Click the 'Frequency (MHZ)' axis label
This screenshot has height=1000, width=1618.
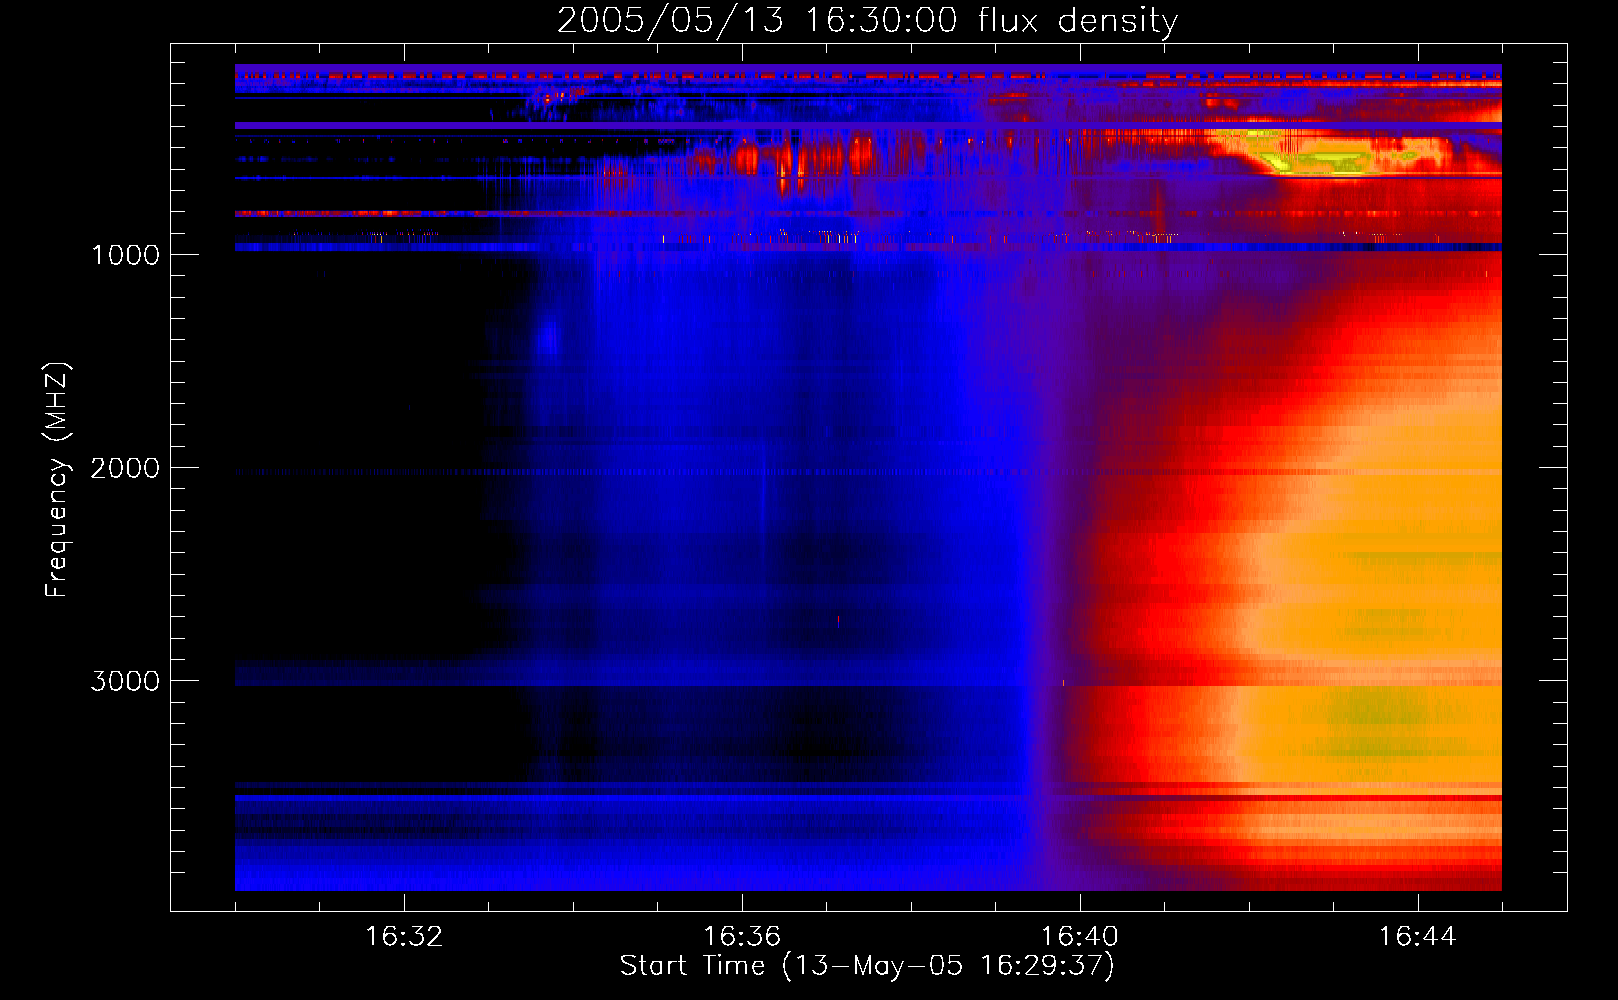click(57, 480)
